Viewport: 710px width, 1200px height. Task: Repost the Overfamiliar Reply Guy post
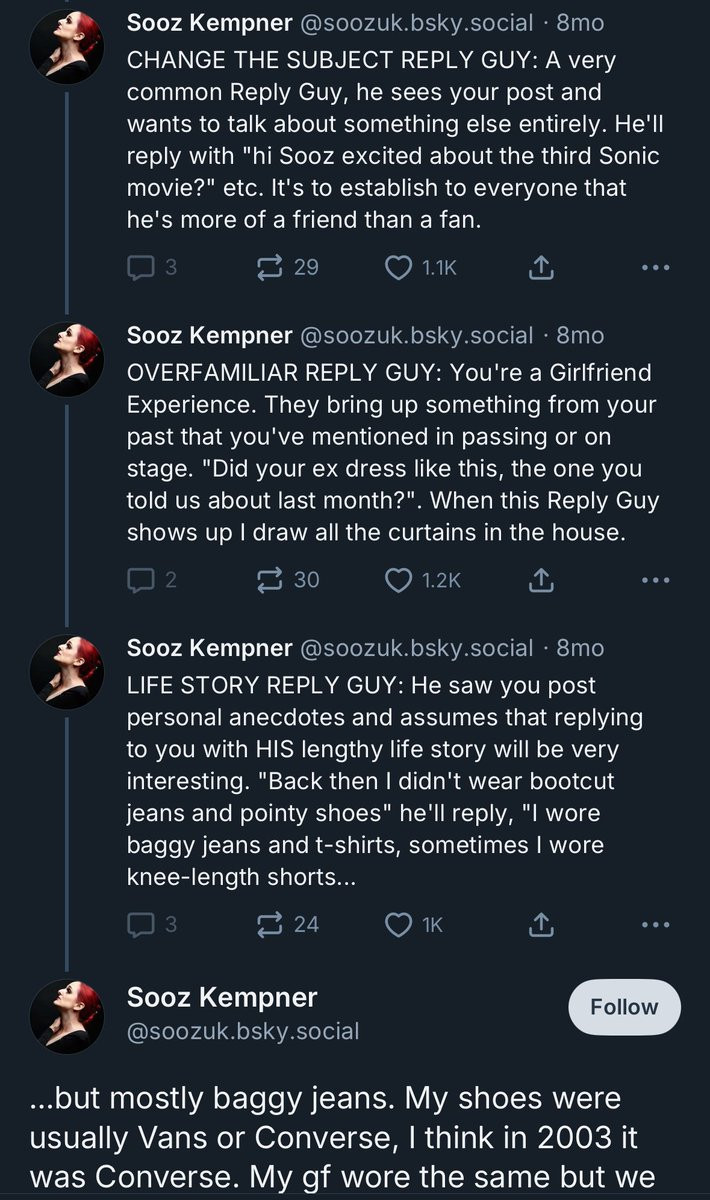(270, 579)
